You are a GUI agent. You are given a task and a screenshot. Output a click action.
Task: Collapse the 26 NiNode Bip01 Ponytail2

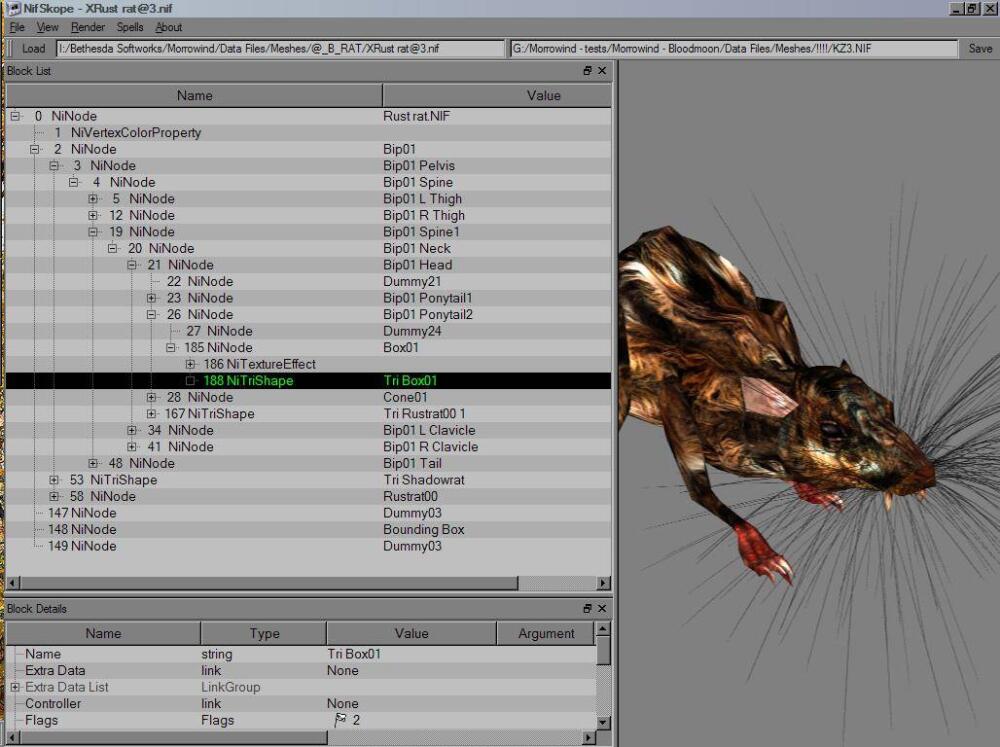pyautogui.click(x=152, y=314)
